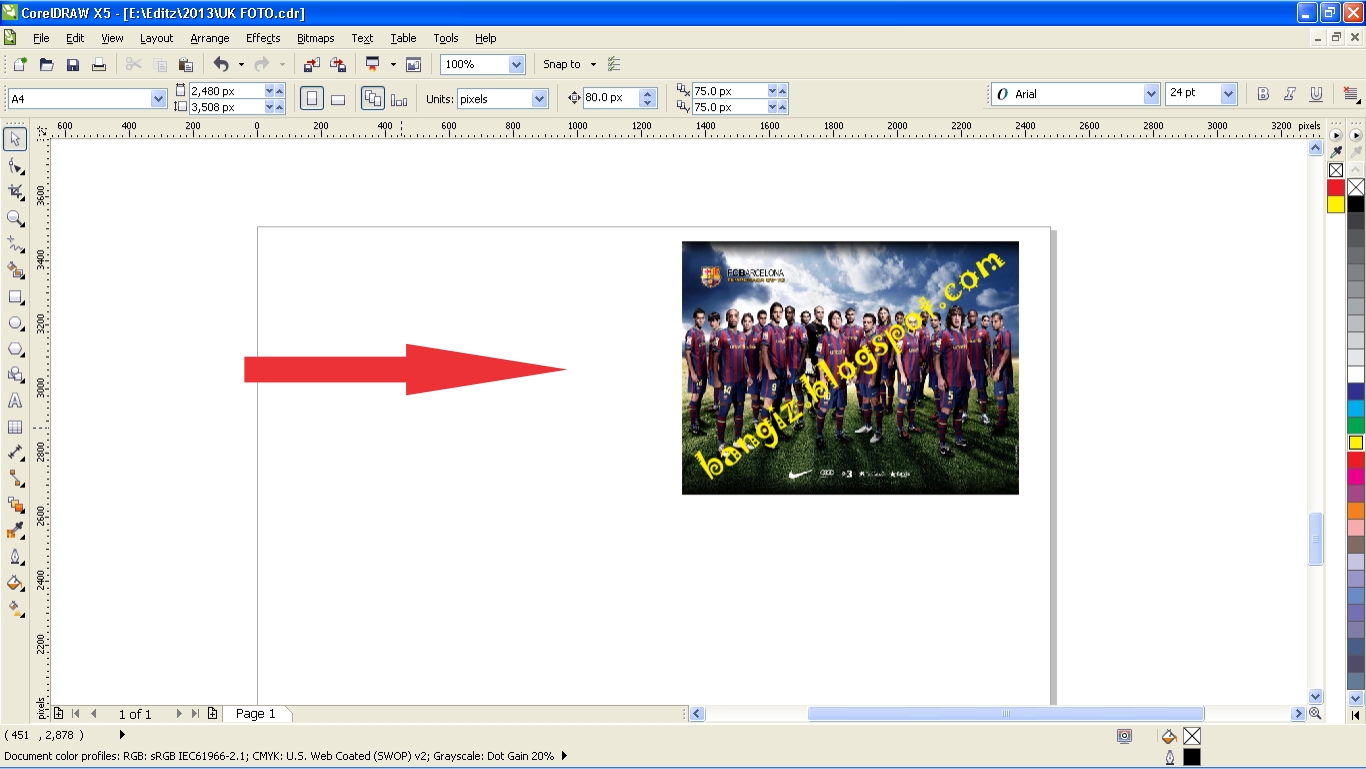Screen dimensions: 1366x769
Task: Open the Bitmaps menu
Action: pyautogui.click(x=315, y=38)
